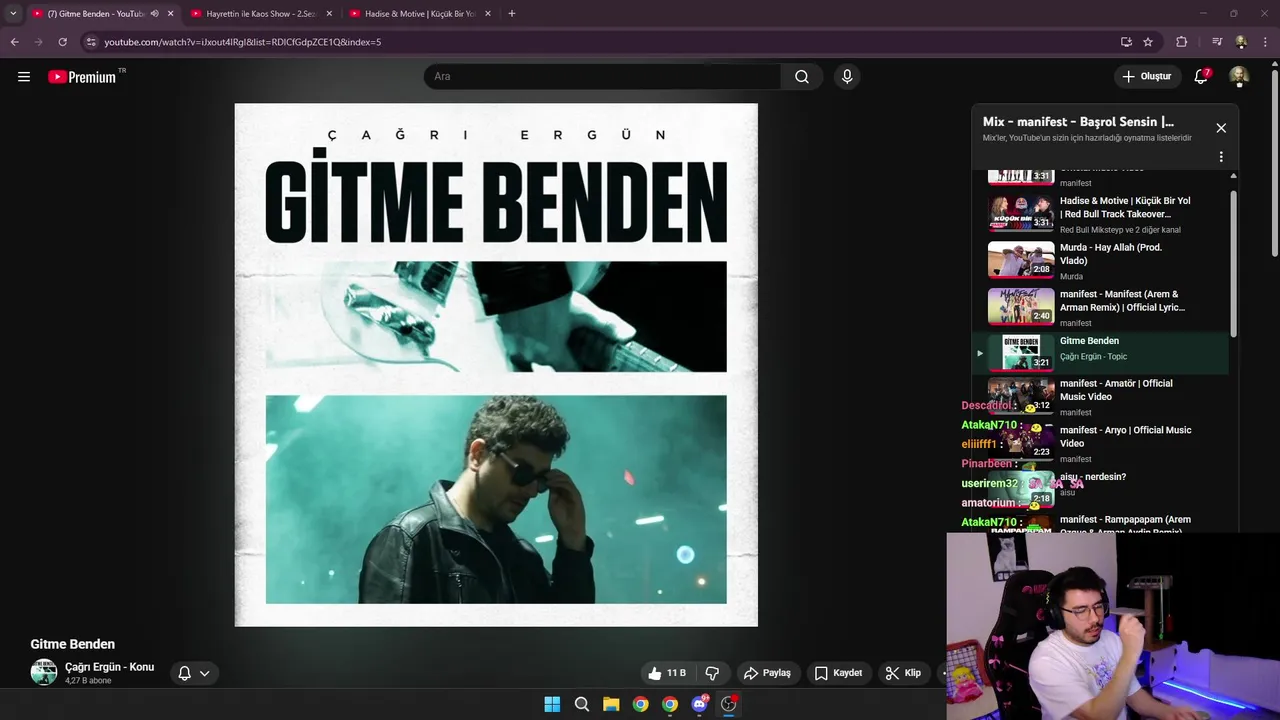Like the video with 11 B thumbs up
This screenshot has width=1280, height=720.
click(667, 673)
